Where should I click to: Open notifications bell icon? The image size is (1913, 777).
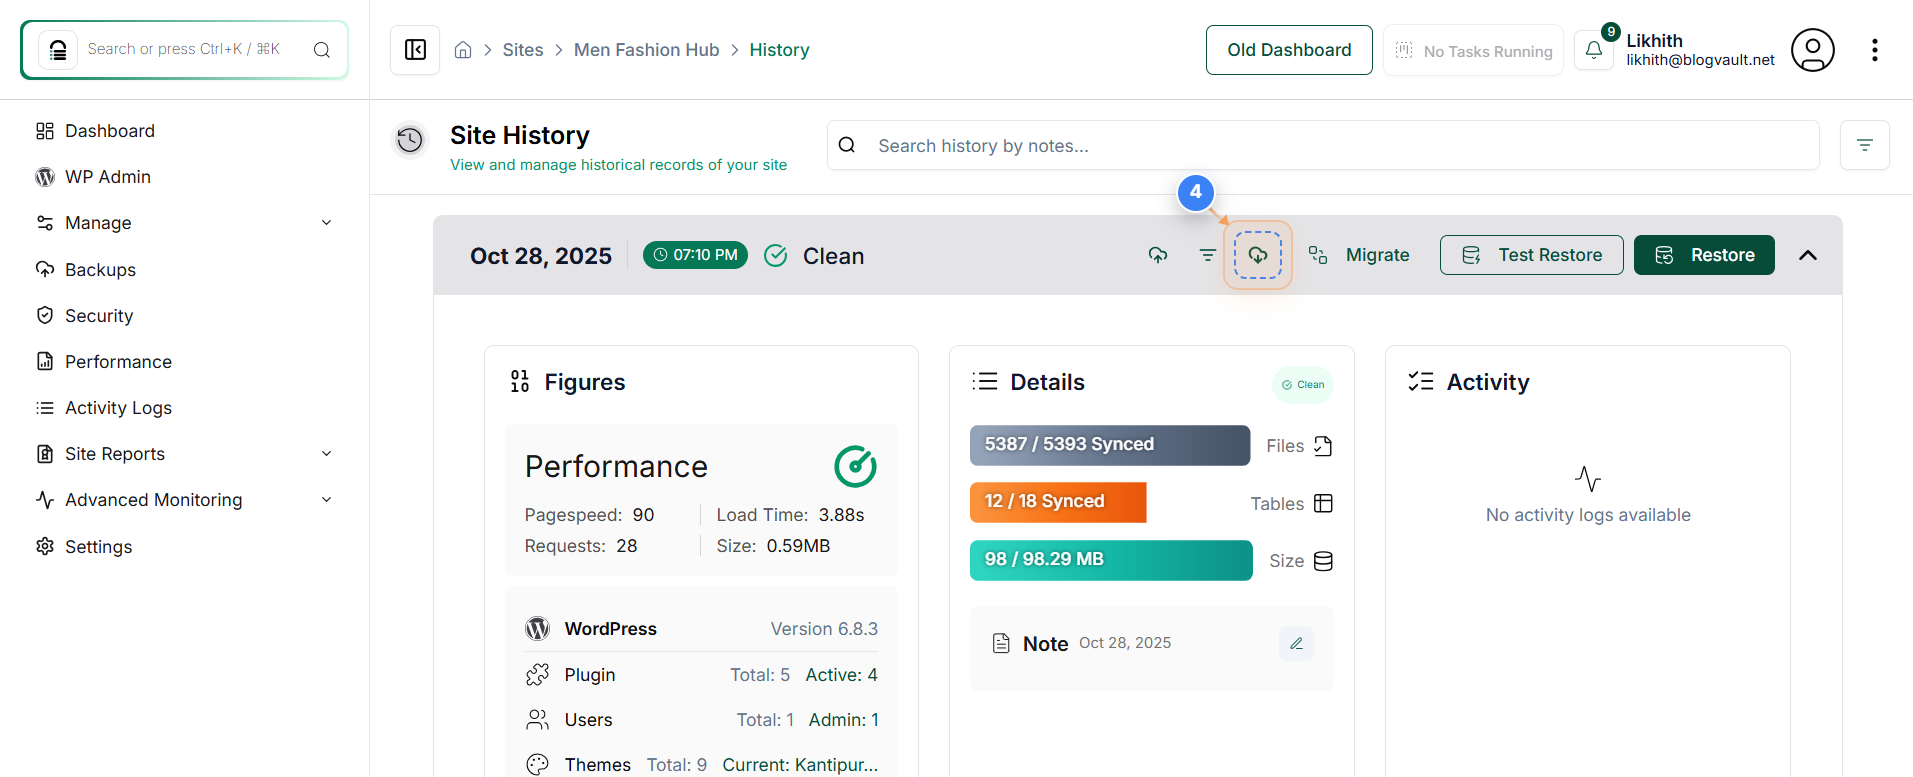1594,50
